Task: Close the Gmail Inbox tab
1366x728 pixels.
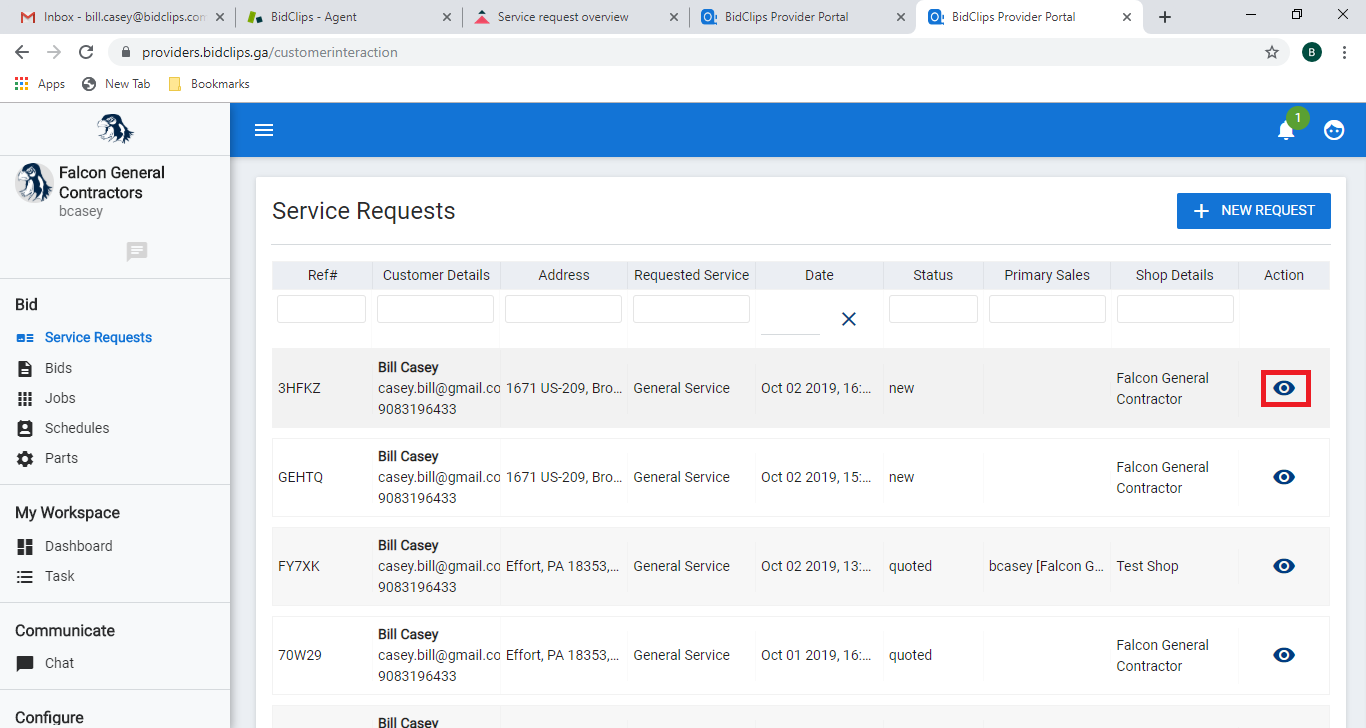Action: [x=220, y=17]
